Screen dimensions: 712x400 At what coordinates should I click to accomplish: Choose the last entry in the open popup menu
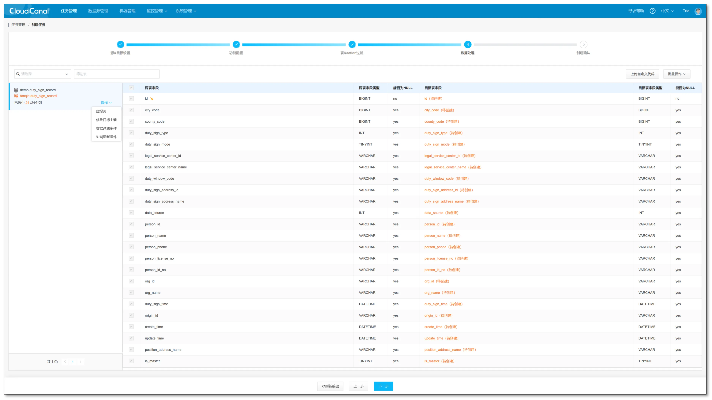(x=105, y=137)
